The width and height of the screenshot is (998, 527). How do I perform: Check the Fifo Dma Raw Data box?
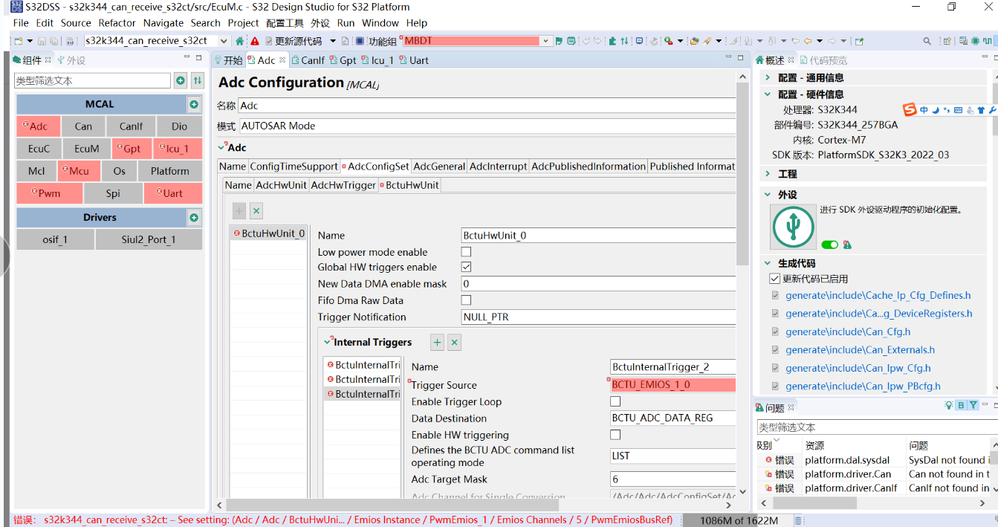(x=466, y=300)
